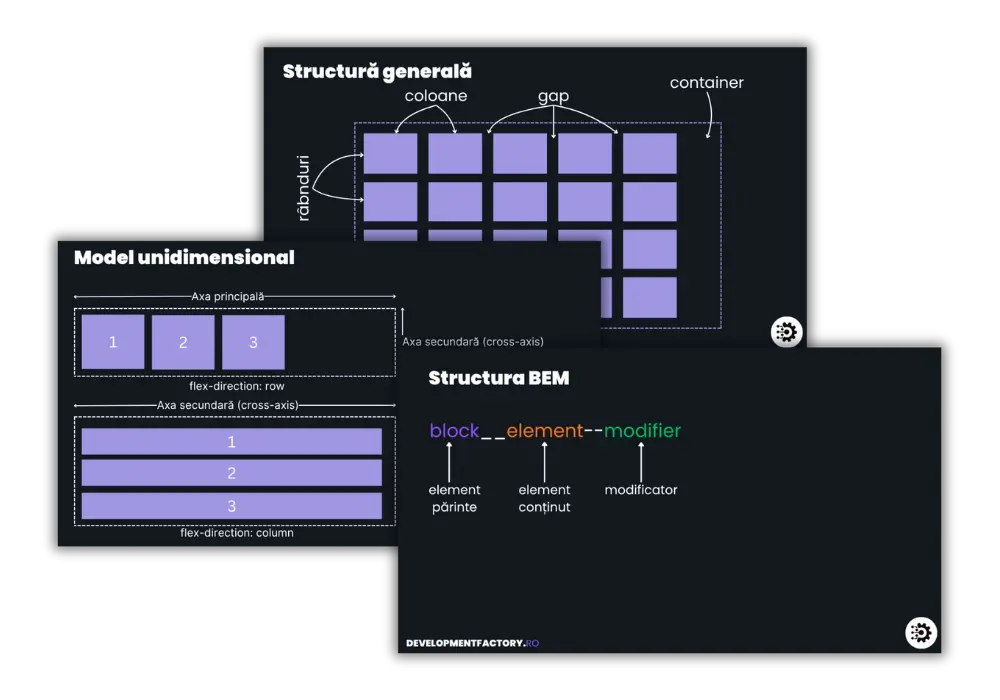Click the orange 'element' text
This screenshot has height=700, width=1000.
tap(544, 431)
